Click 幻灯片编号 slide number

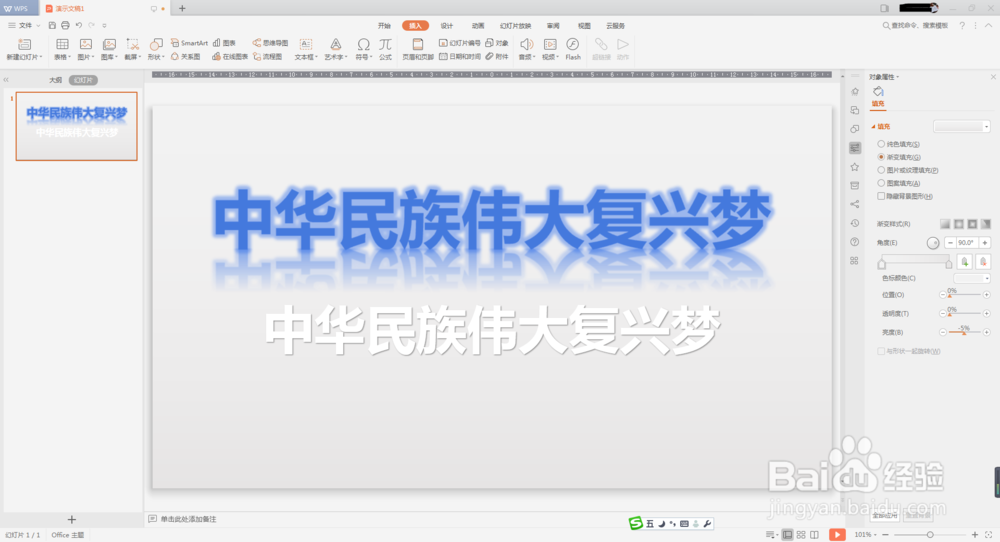tap(460, 43)
